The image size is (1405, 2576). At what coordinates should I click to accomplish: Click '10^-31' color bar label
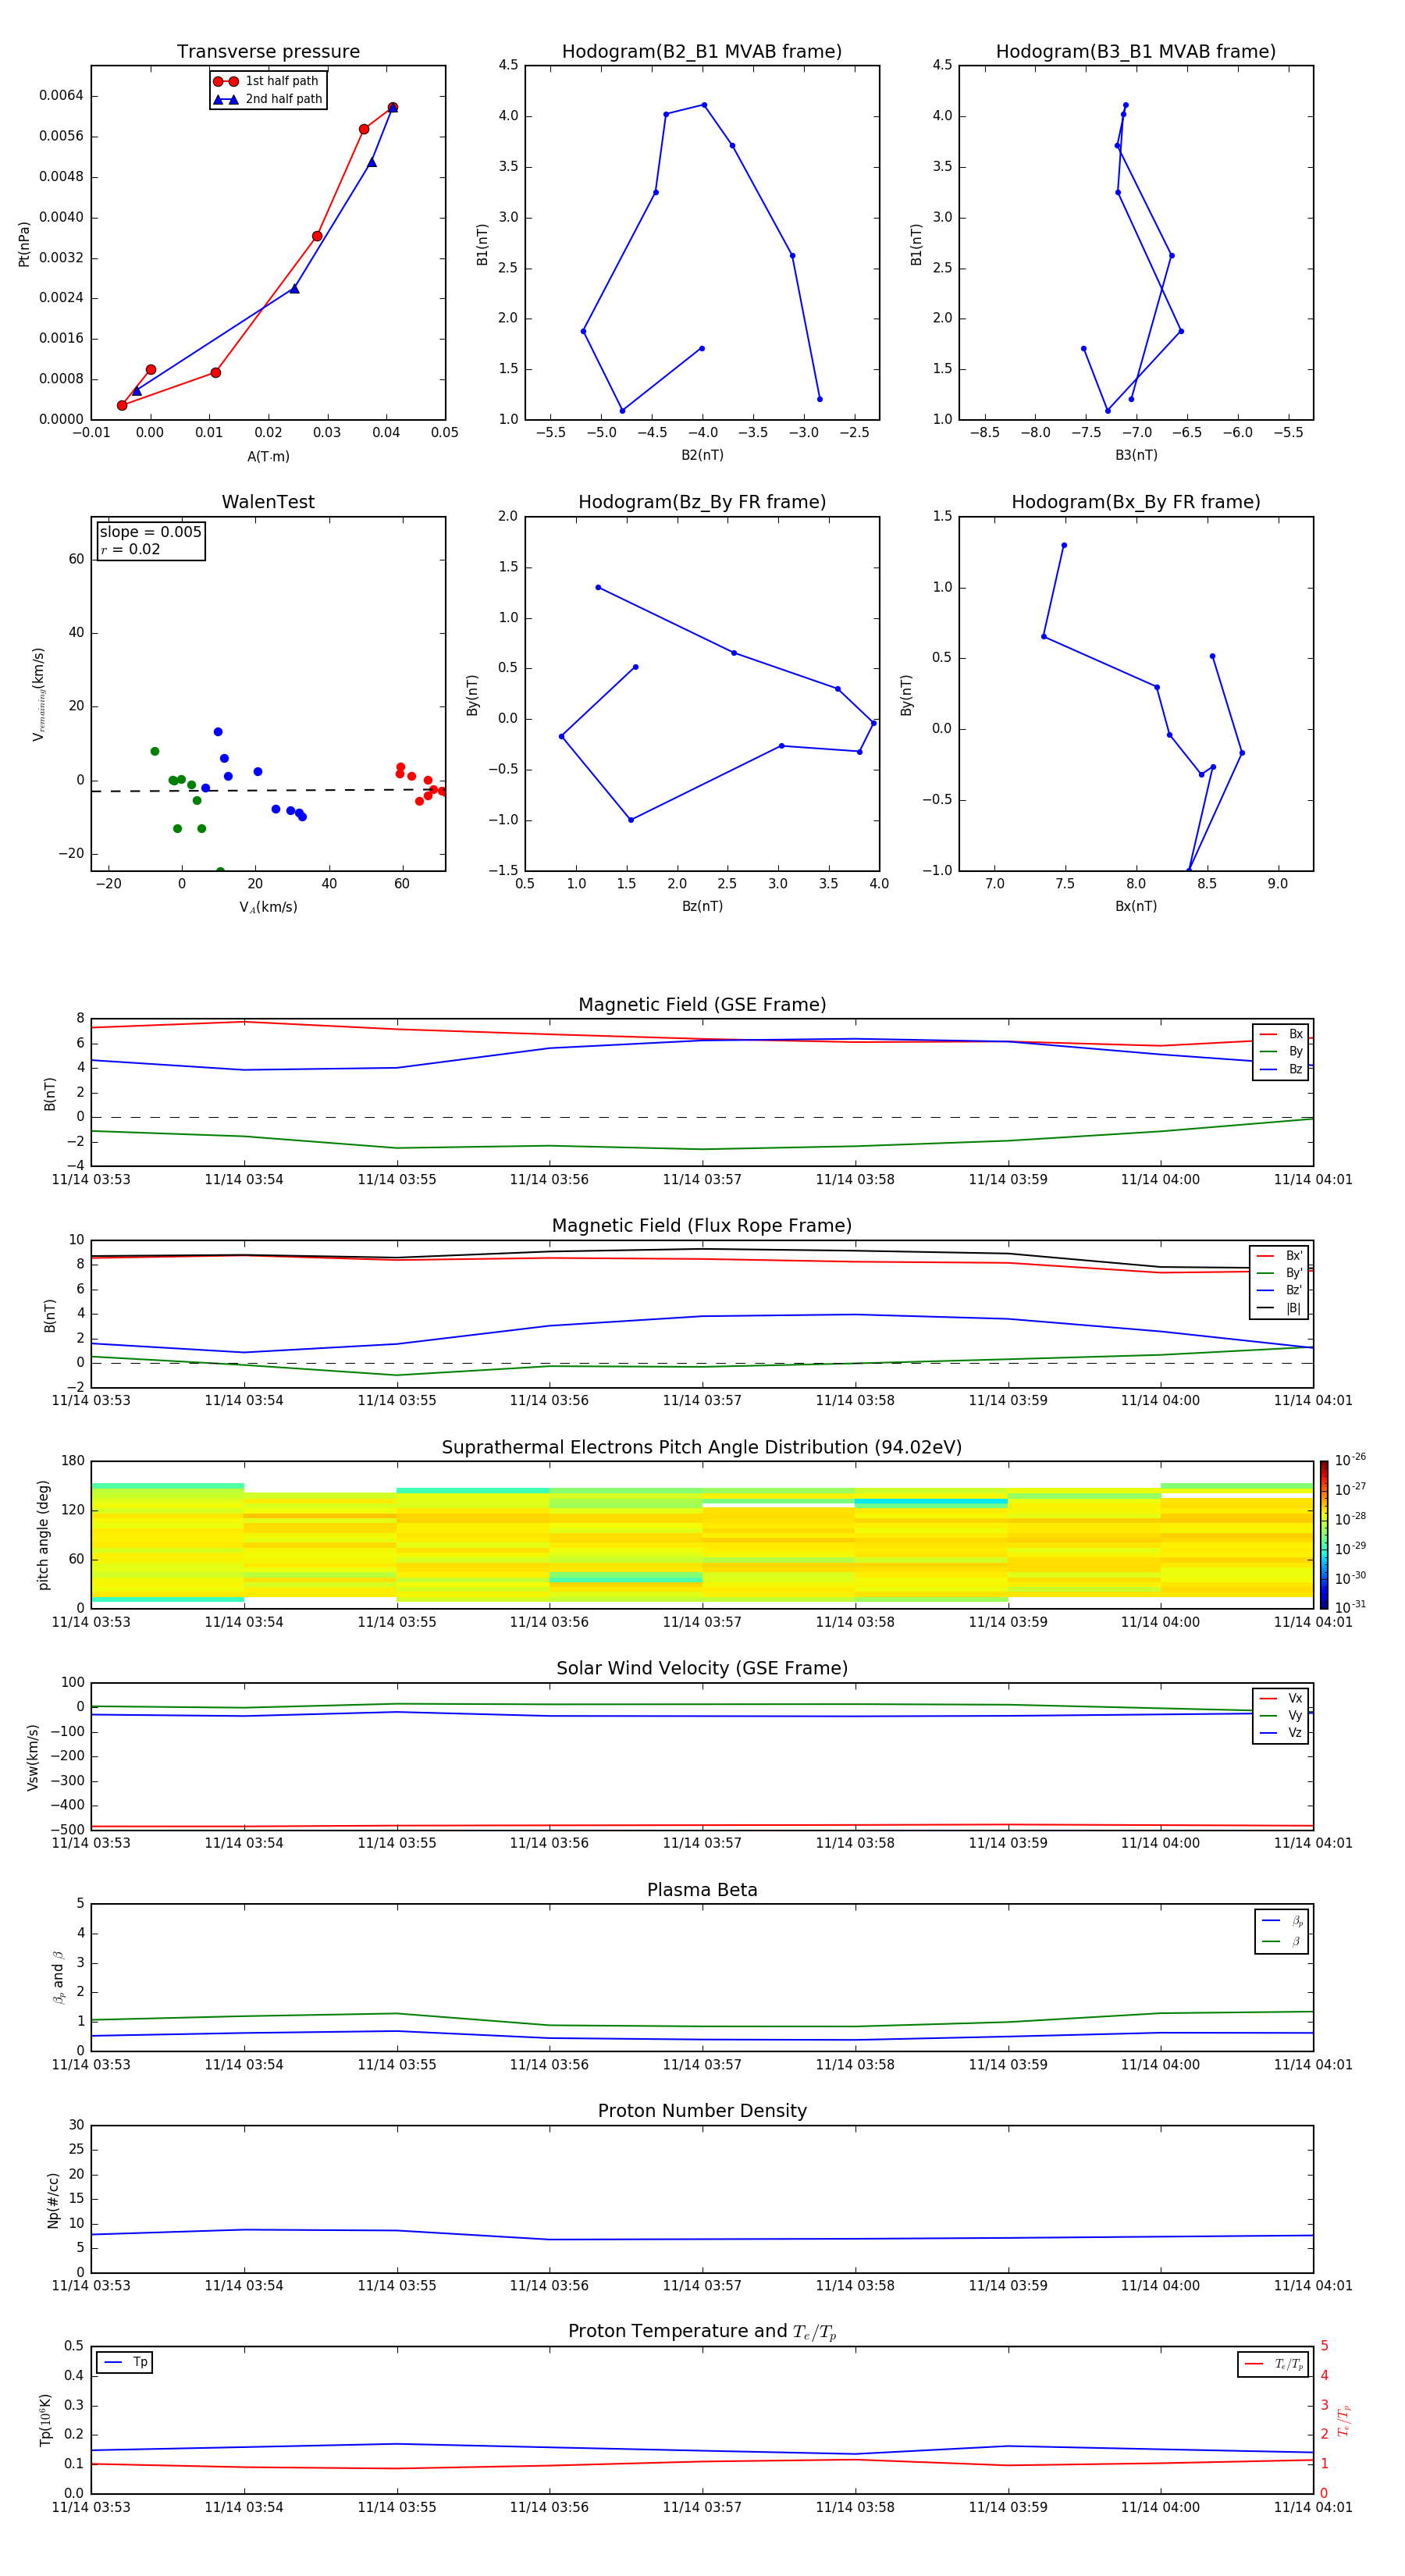[x=1350, y=1607]
